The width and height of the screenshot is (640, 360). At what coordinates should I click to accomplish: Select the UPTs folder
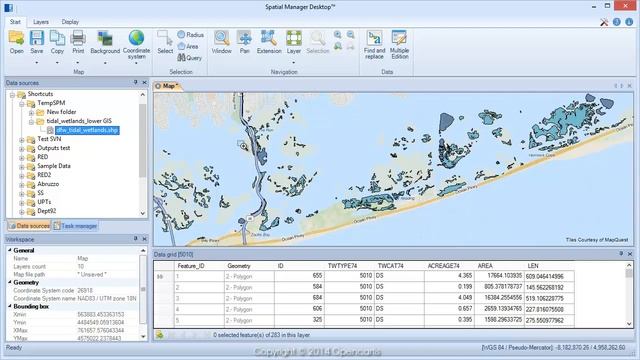(44, 202)
